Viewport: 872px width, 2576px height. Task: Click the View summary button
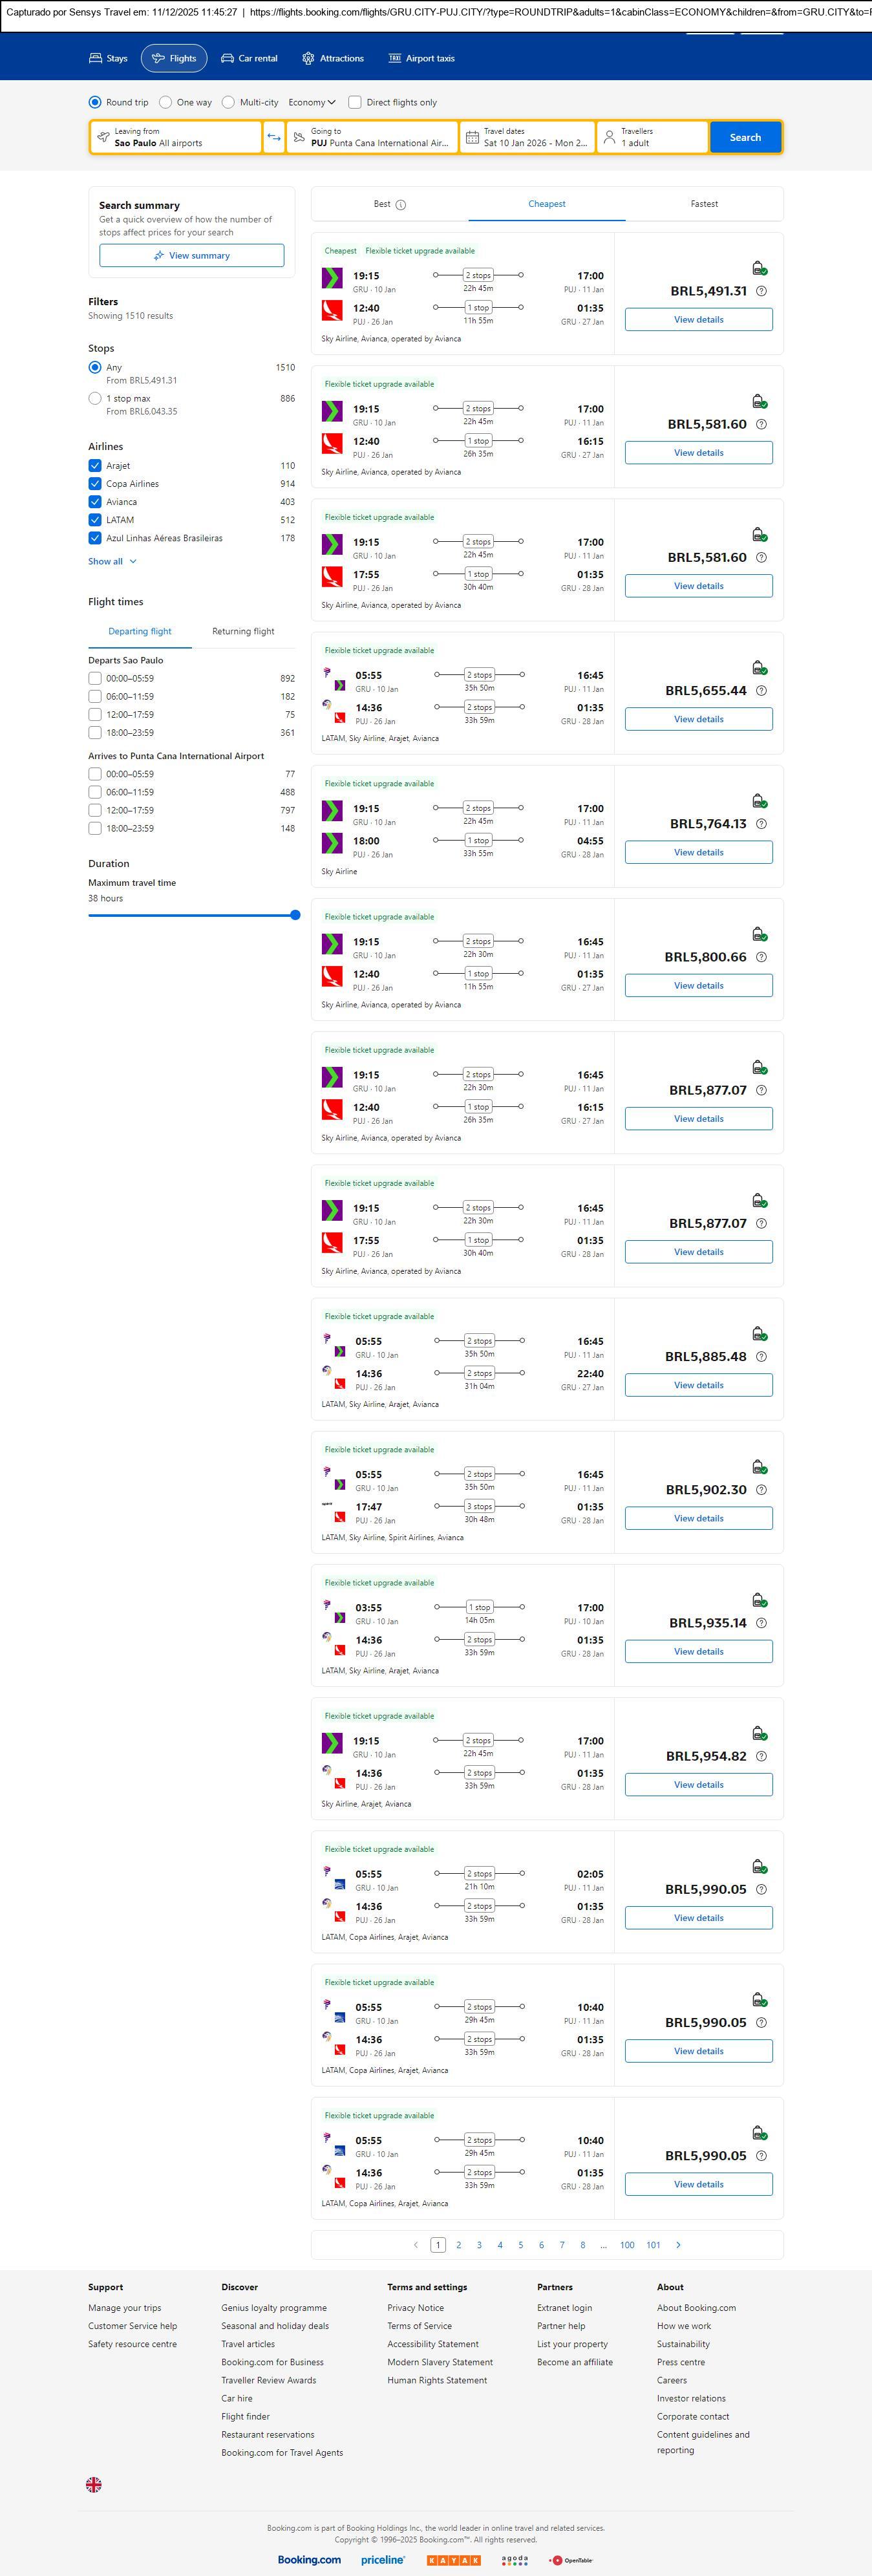click(191, 256)
